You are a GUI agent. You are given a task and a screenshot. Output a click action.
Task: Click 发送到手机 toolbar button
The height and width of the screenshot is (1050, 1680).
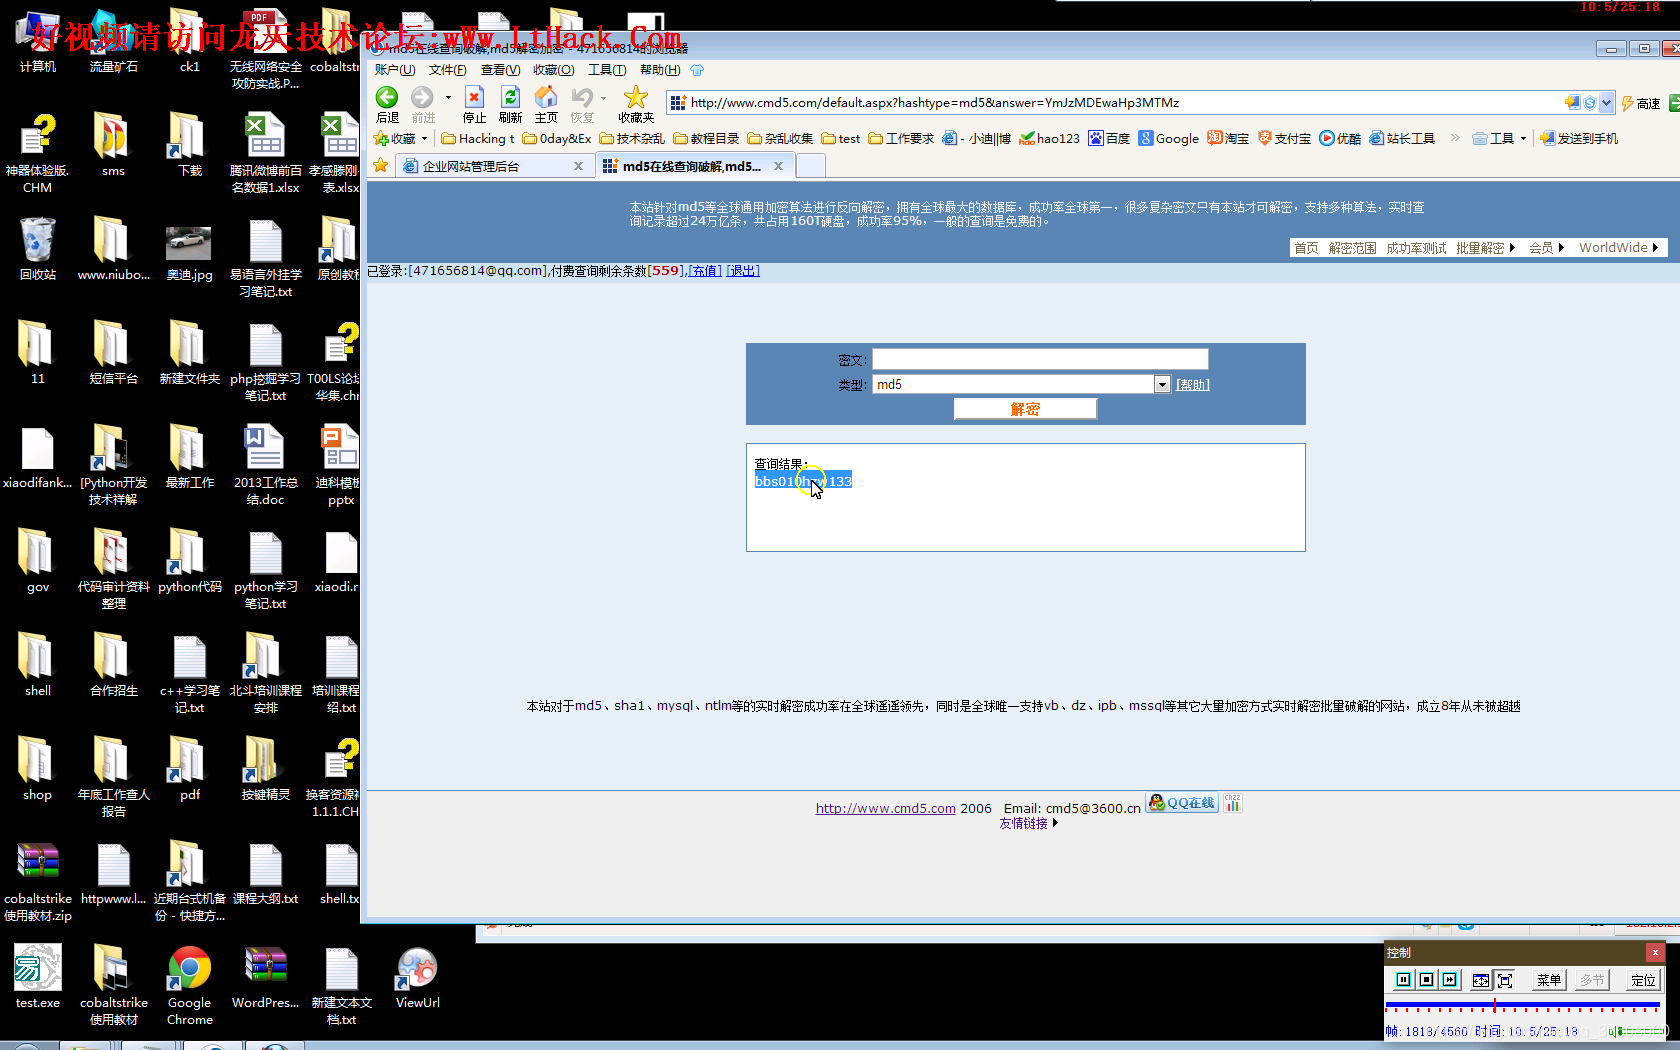(x=1579, y=138)
